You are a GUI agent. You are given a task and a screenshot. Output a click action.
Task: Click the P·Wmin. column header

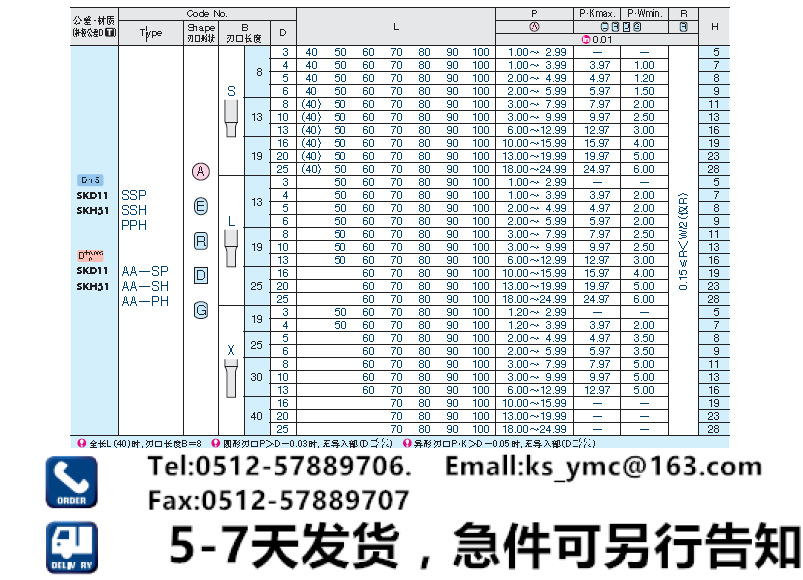click(645, 14)
